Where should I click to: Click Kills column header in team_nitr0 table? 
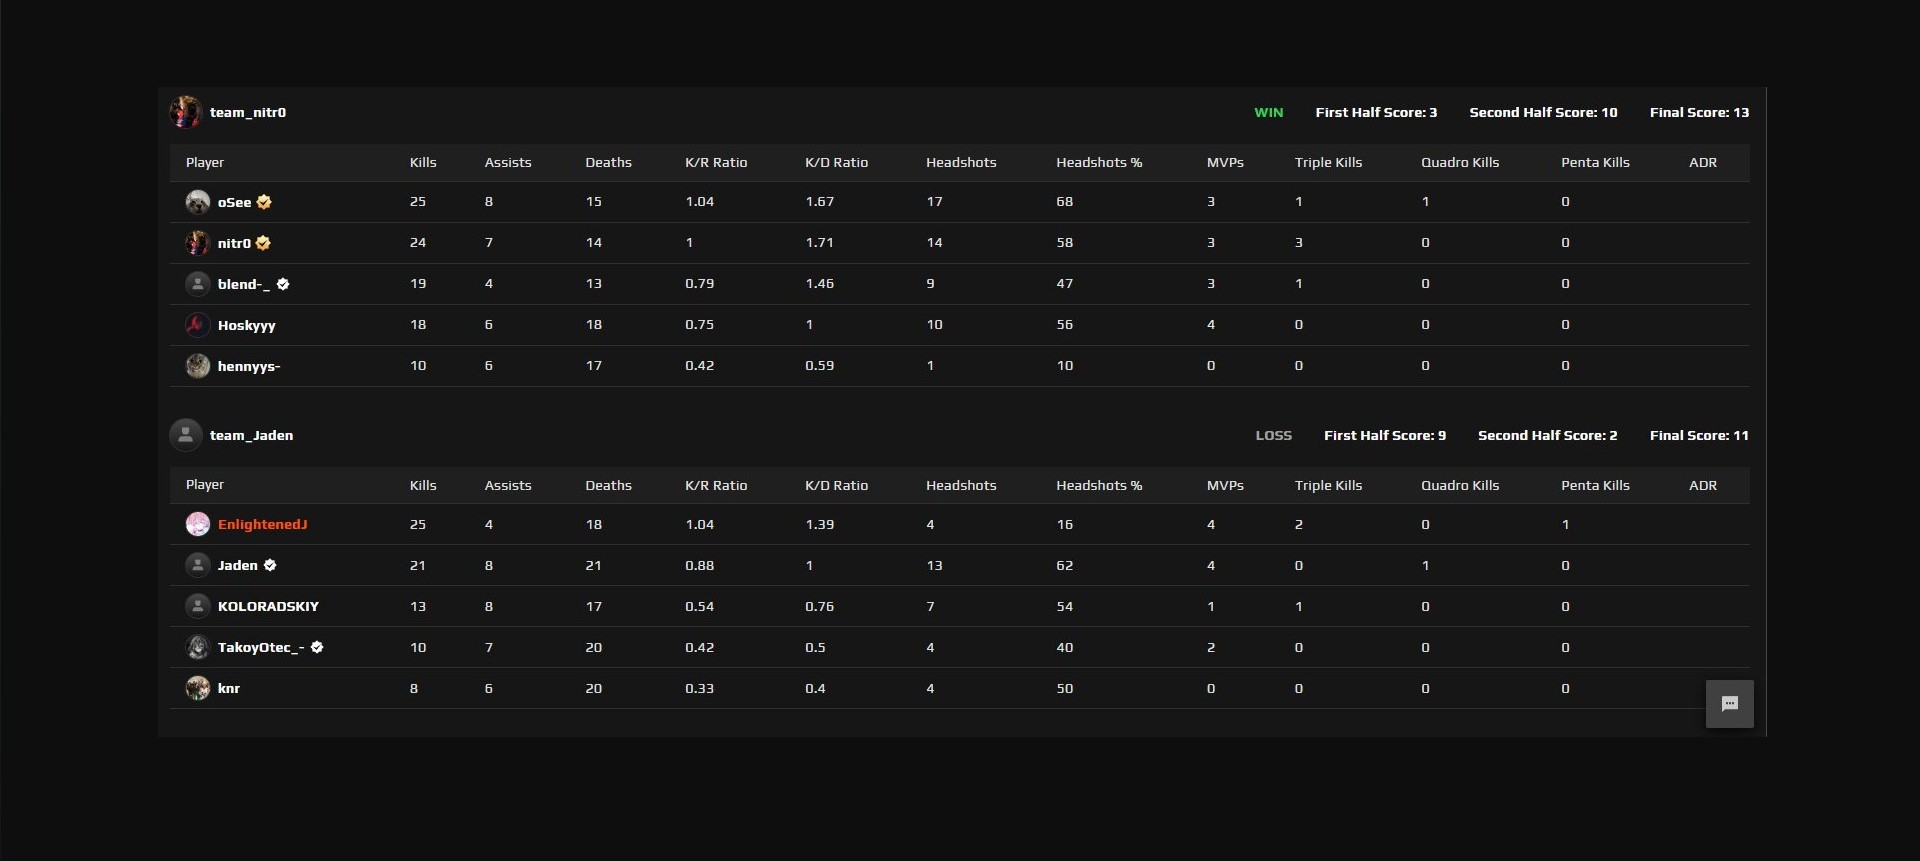point(423,162)
